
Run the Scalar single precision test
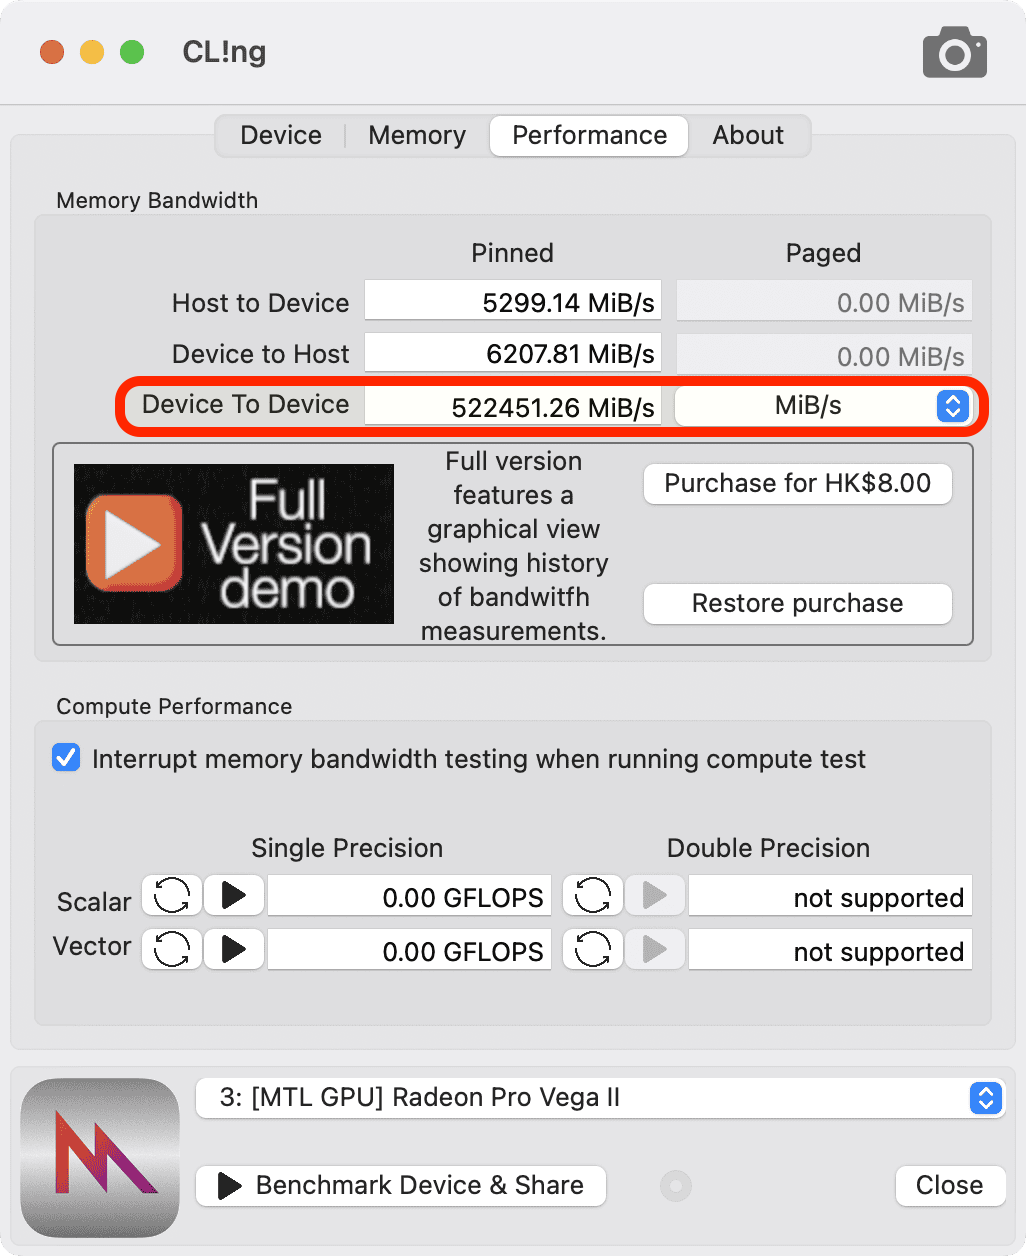tap(234, 896)
